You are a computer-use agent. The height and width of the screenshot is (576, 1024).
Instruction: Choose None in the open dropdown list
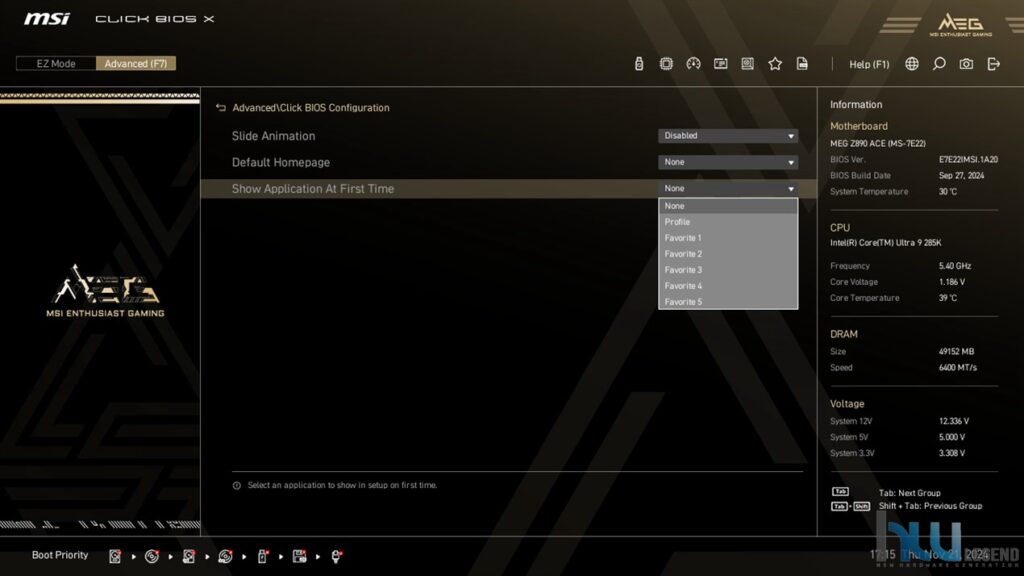[x=728, y=206]
